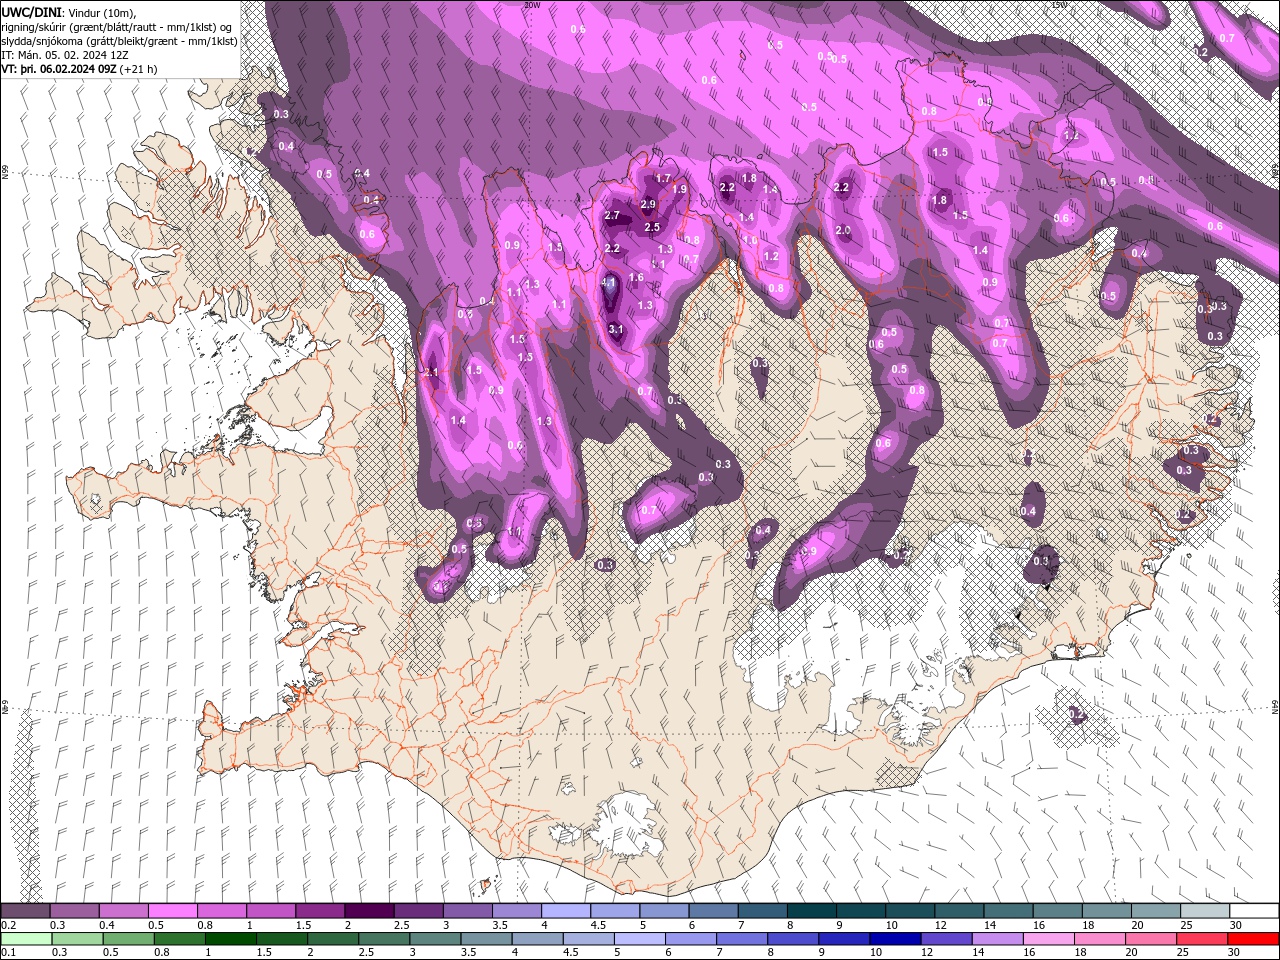This screenshot has width=1280, height=960.
Task: Click top-row white swatch starting at 30
Action: [x=1254, y=911]
